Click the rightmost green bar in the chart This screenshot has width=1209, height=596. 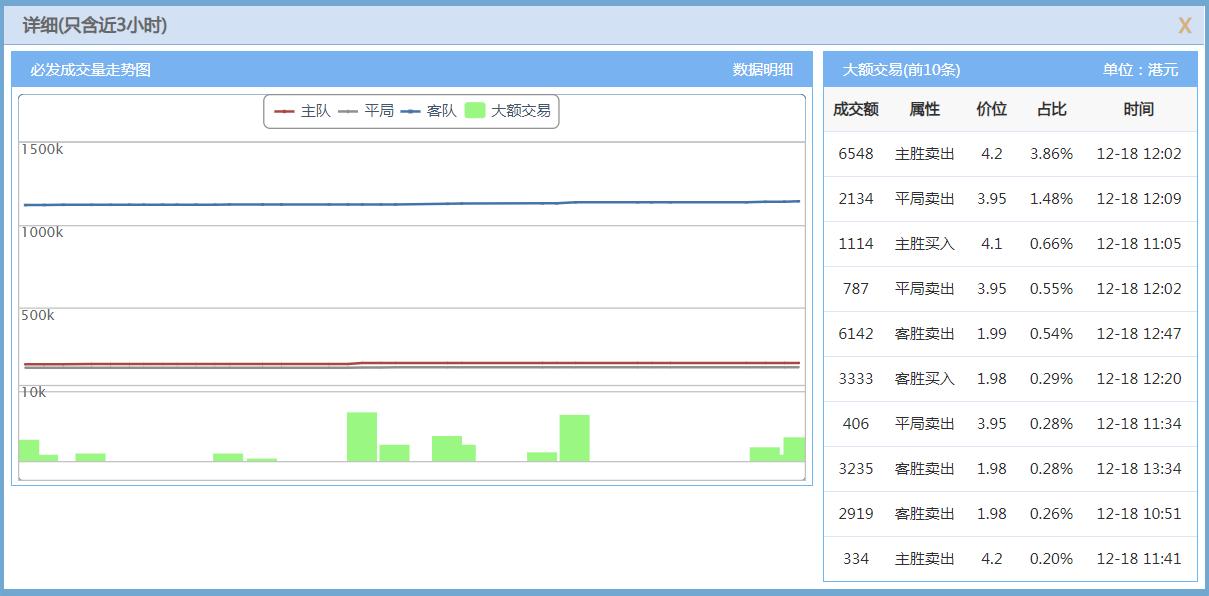[x=794, y=449]
